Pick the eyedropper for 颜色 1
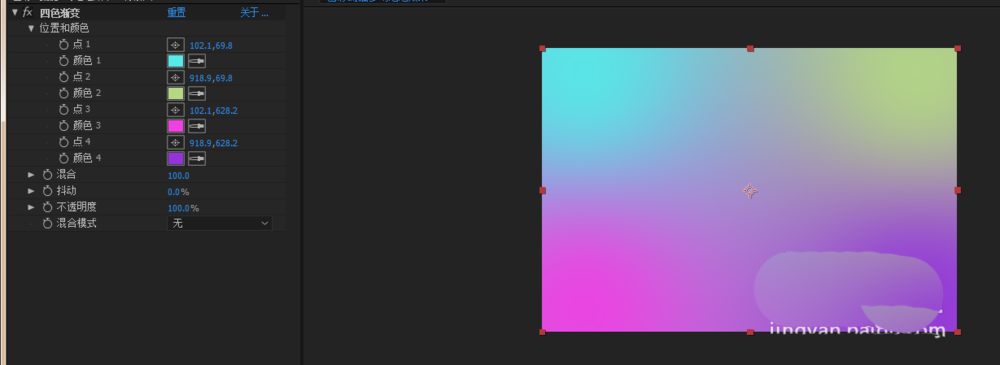Viewport: 1000px width, 365px height. click(x=197, y=61)
